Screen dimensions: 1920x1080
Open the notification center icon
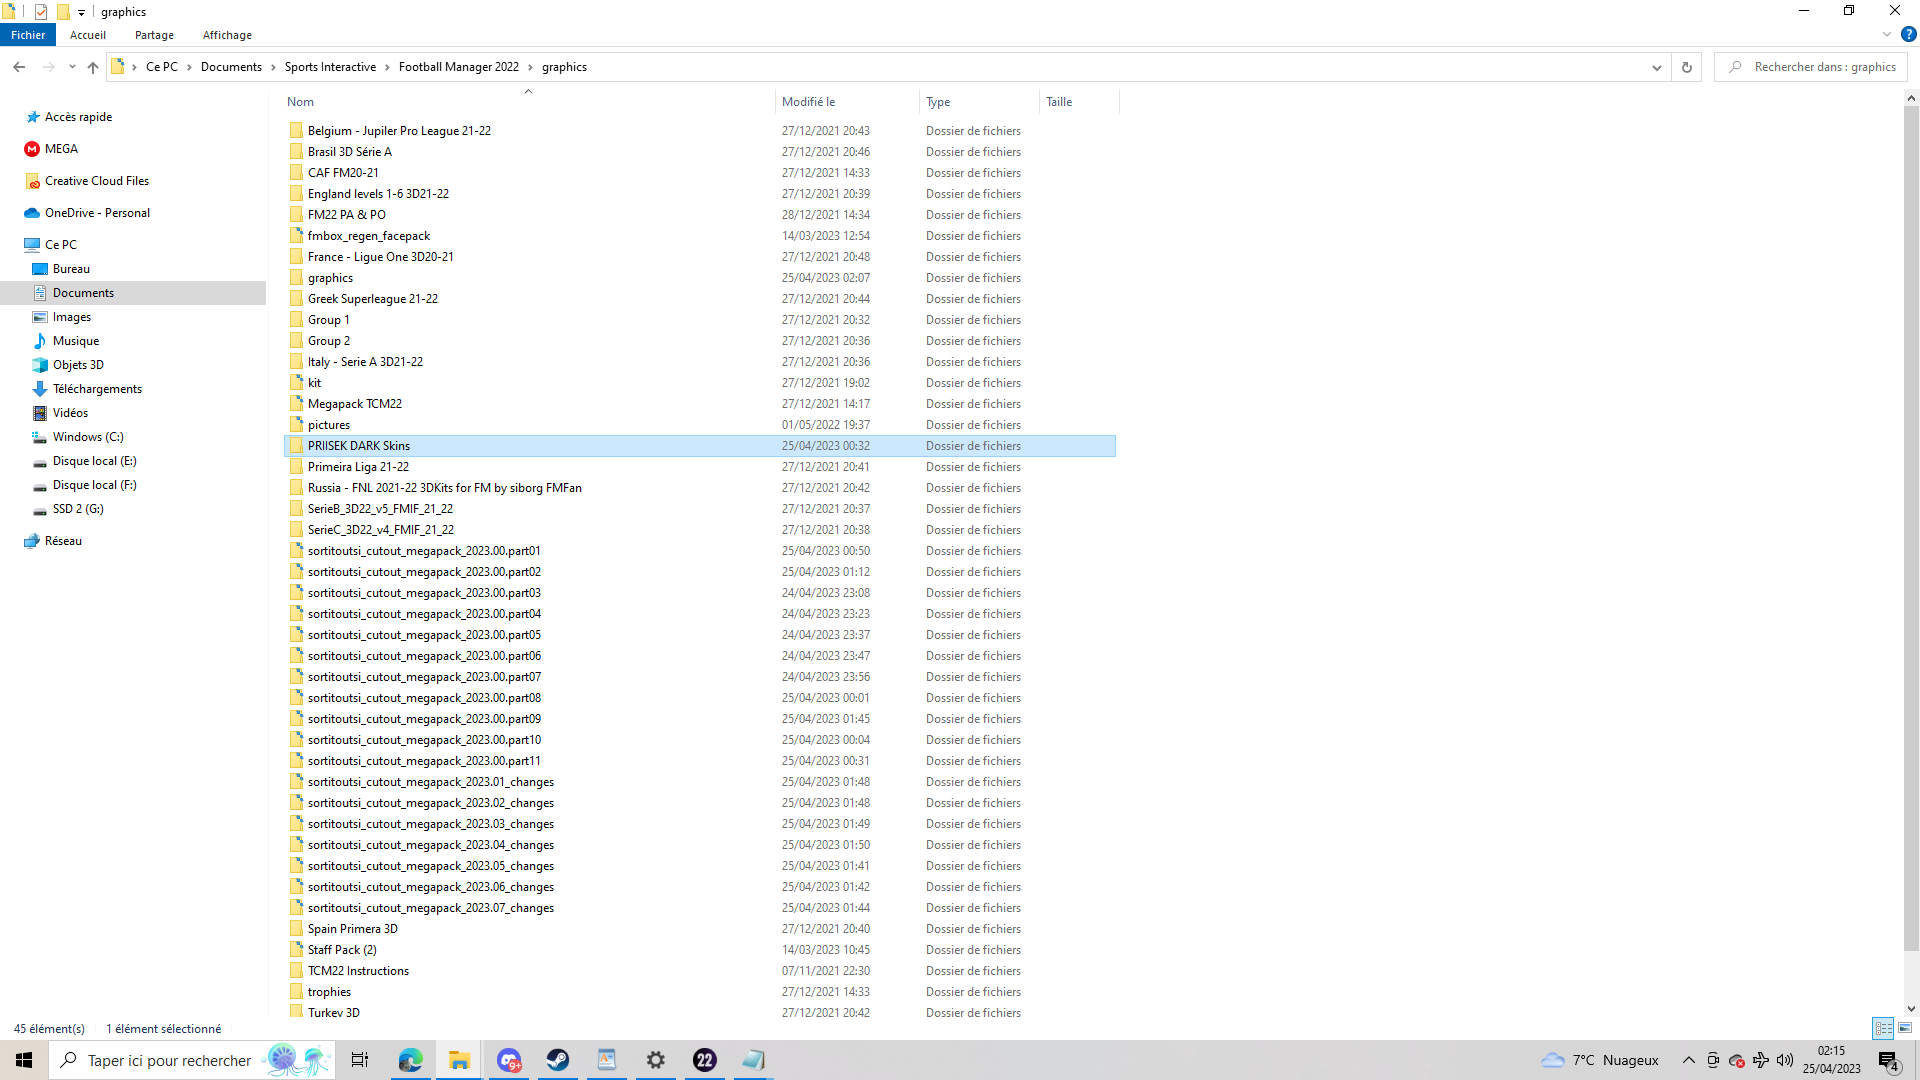click(1888, 1061)
